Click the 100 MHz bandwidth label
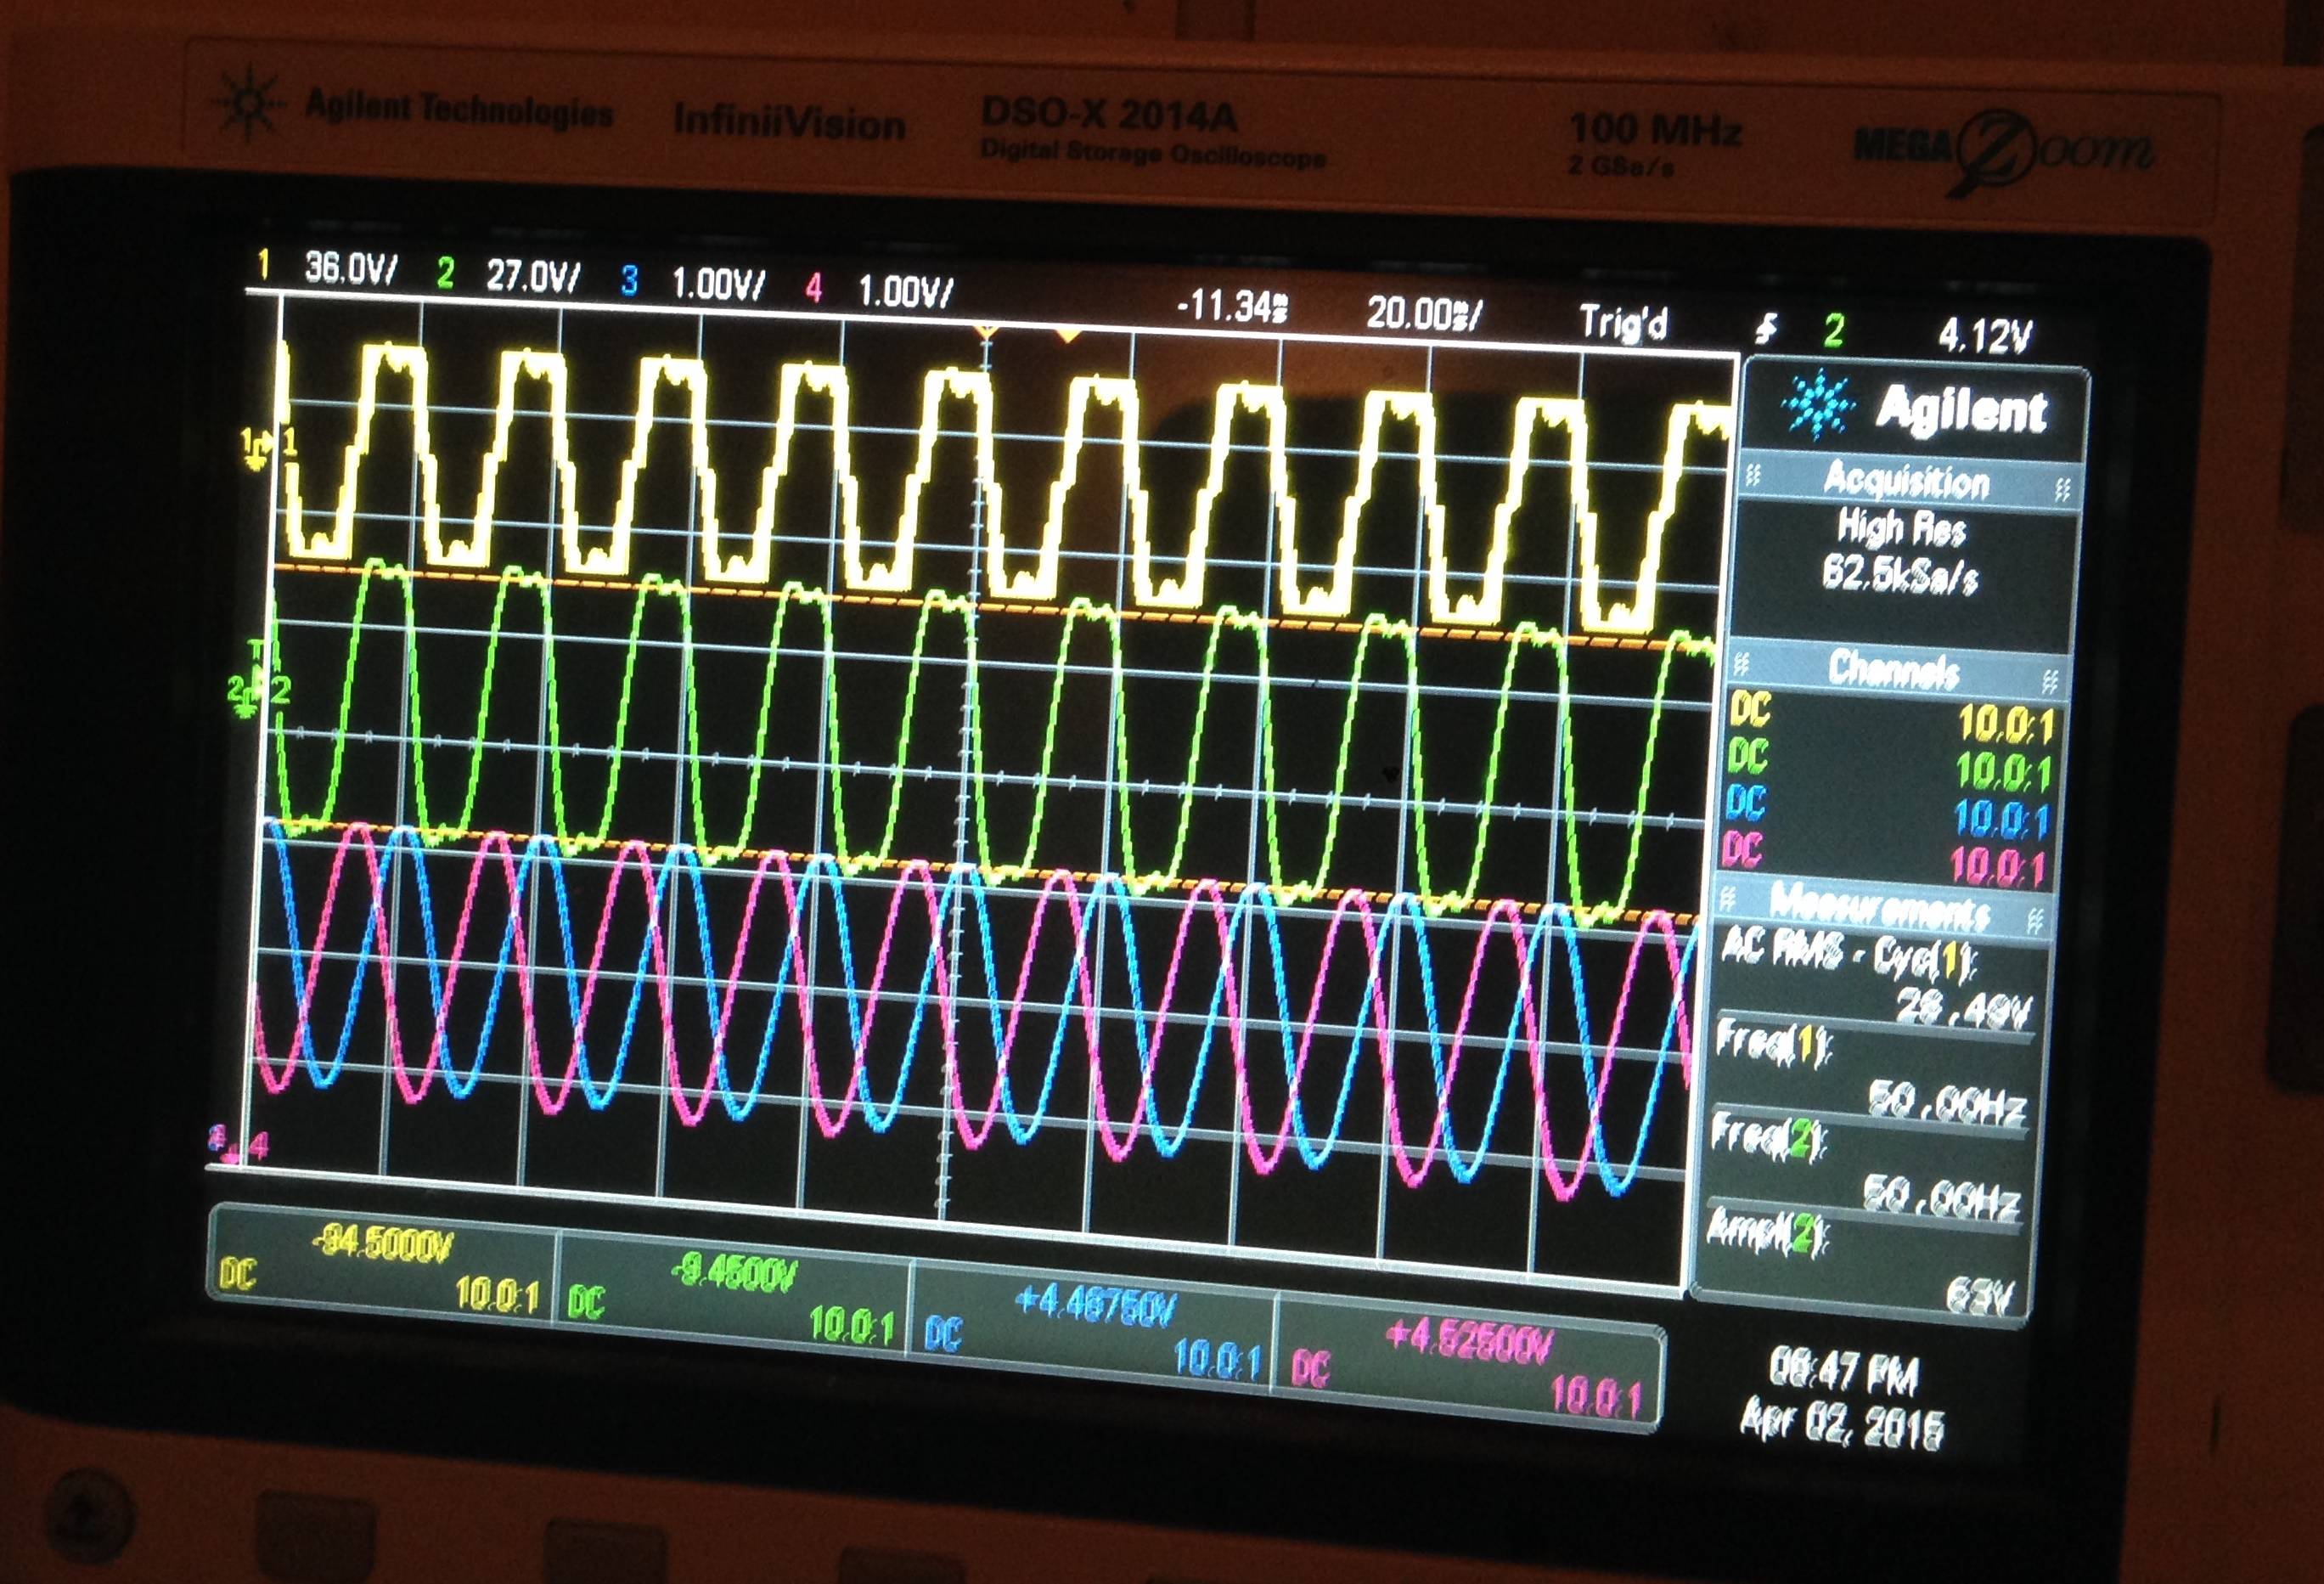Viewport: 2324px width, 1584px height. click(x=1656, y=130)
